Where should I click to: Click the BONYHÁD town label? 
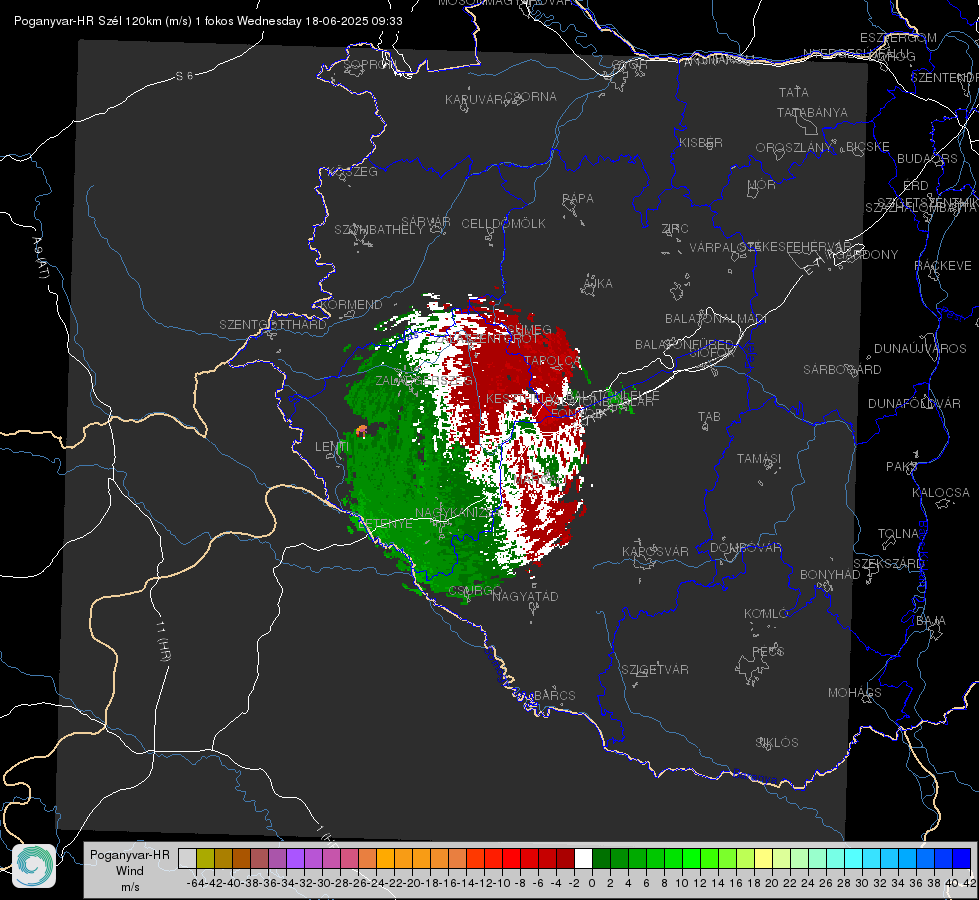tap(830, 574)
